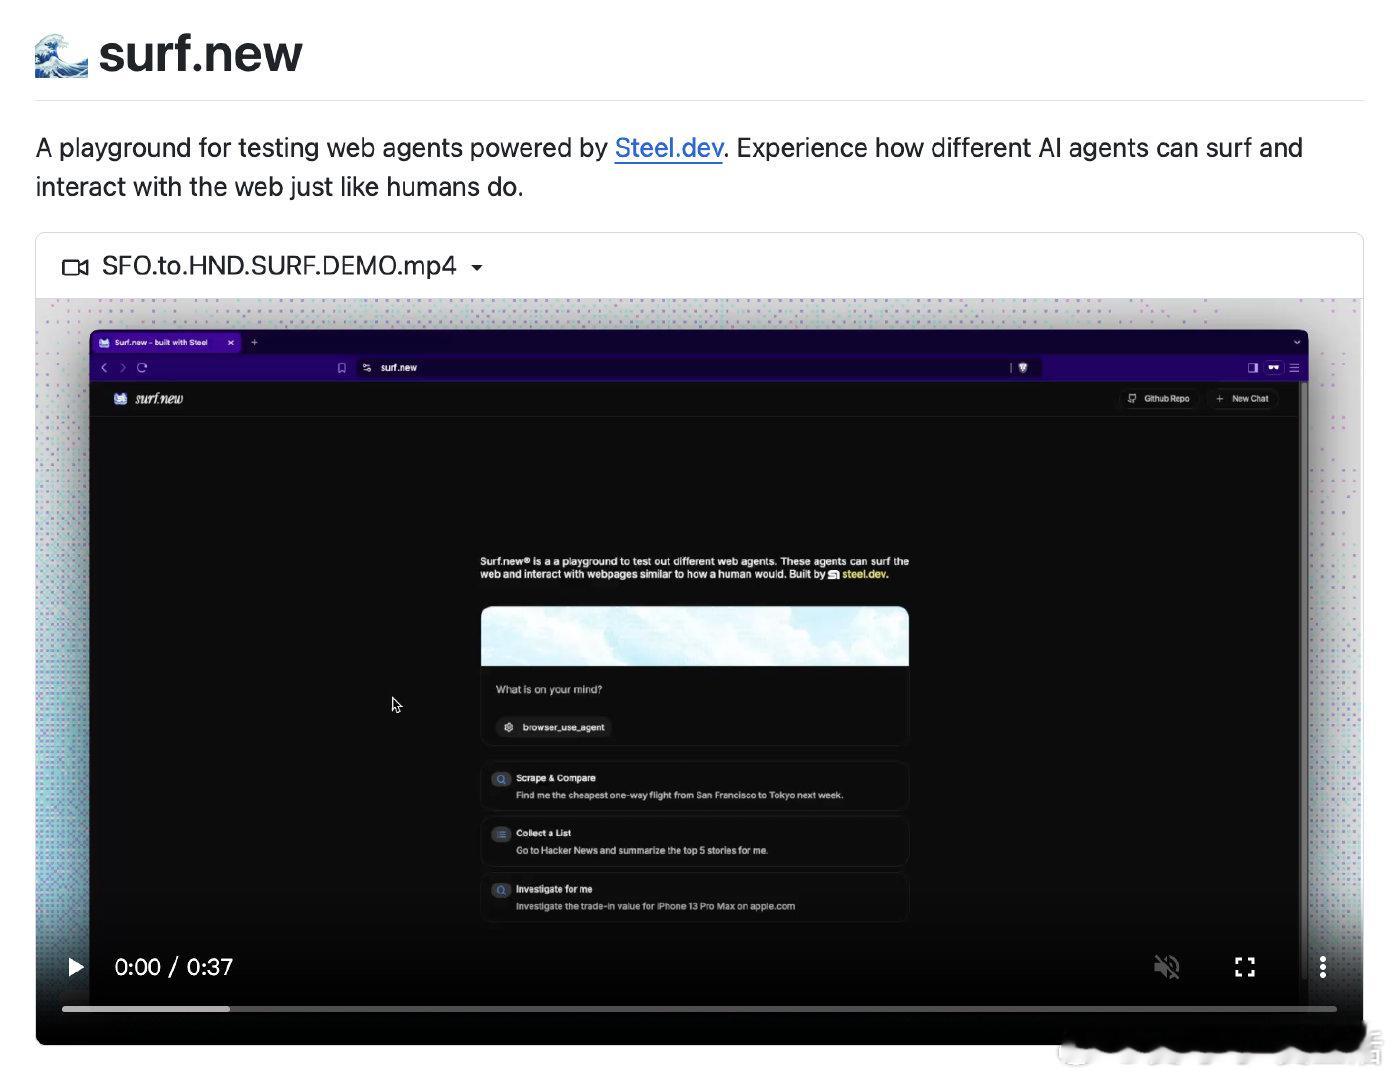Click the video camera icon by the filename
This screenshot has width=1396, height=1080.
pos(75,267)
